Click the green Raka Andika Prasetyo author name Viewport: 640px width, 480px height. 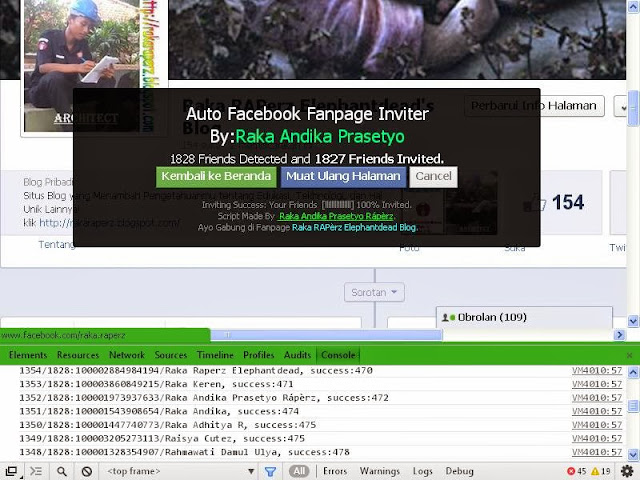pos(320,137)
